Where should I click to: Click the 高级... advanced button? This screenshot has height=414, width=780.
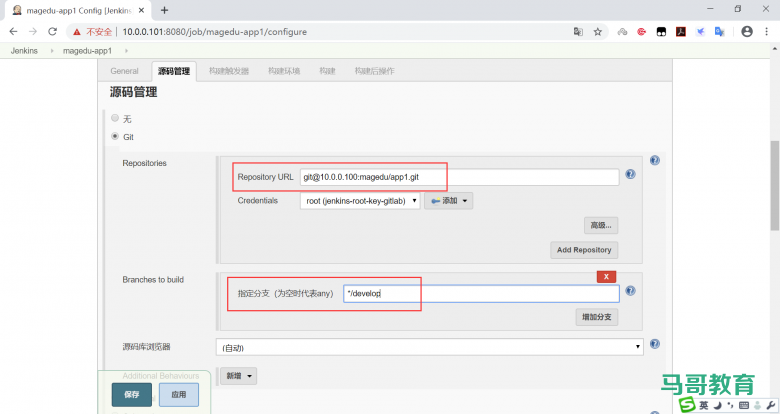(x=601, y=225)
